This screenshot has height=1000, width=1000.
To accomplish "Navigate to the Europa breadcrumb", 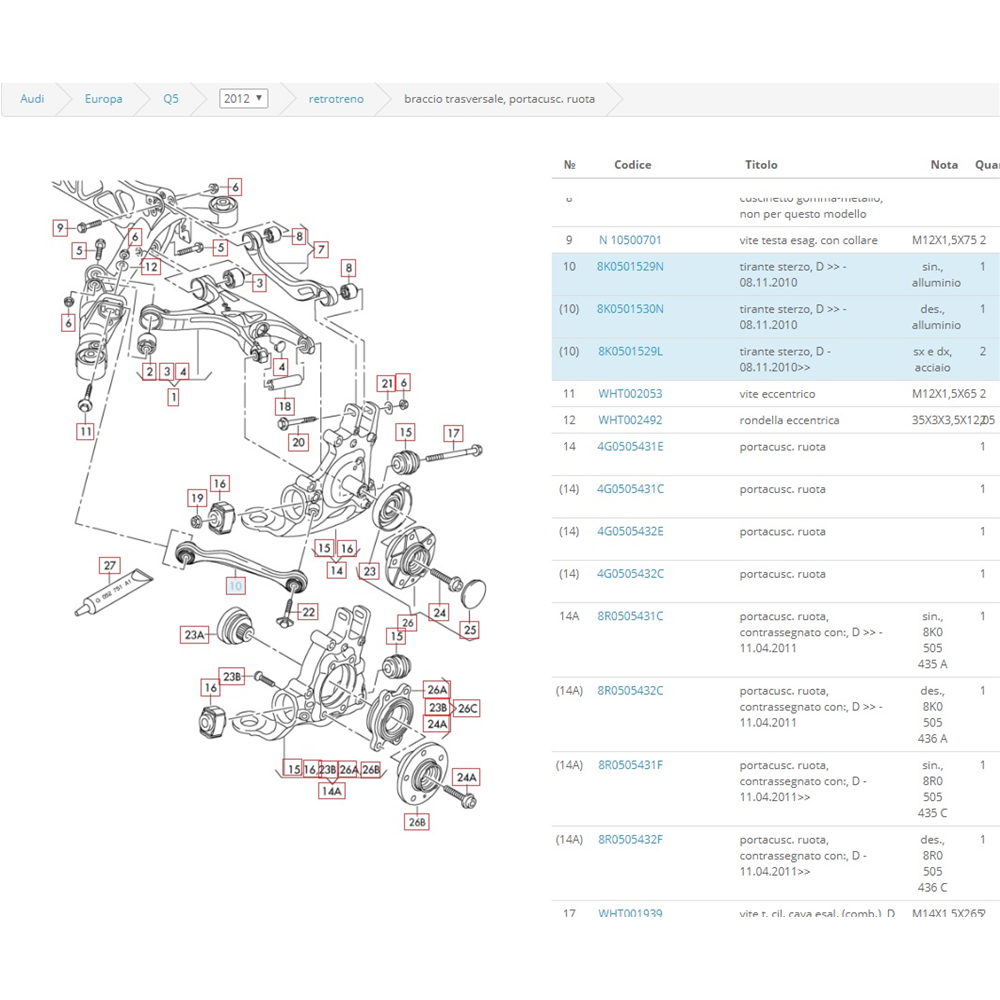I will coord(104,99).
